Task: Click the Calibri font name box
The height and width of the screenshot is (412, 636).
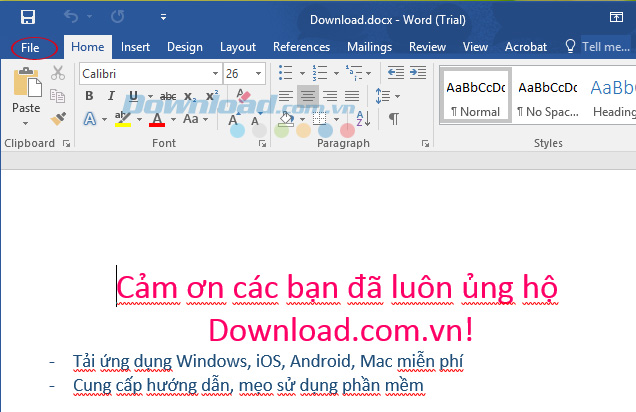Action: point(145,74)
